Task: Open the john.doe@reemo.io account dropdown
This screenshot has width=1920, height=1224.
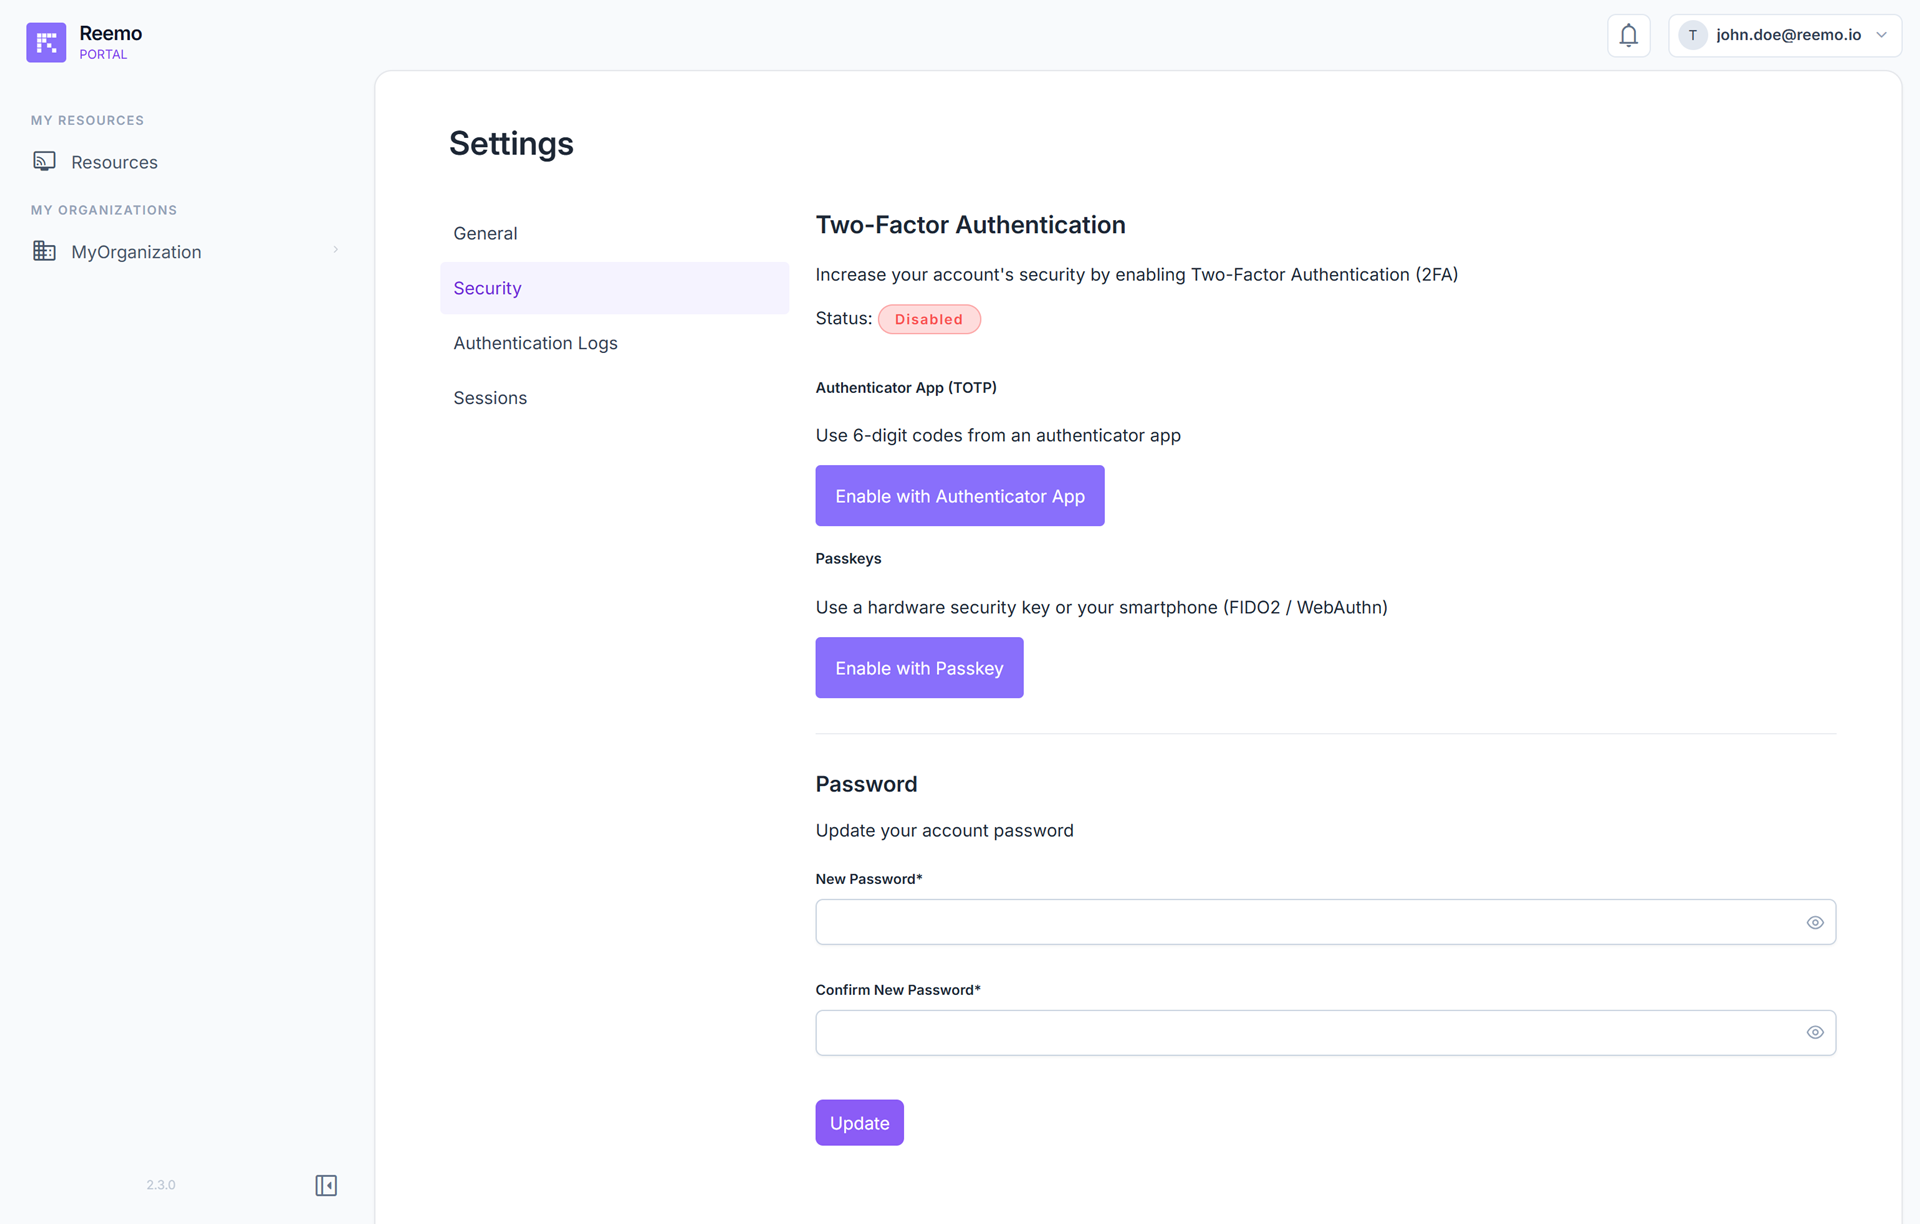Action: (1784, 35)
